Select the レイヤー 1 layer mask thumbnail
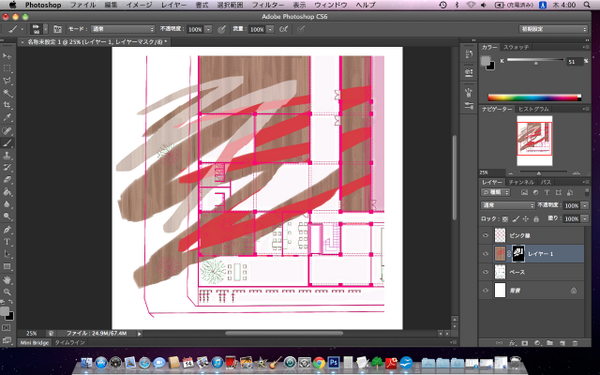The image size is (600, 375). (x=518, y=254)
